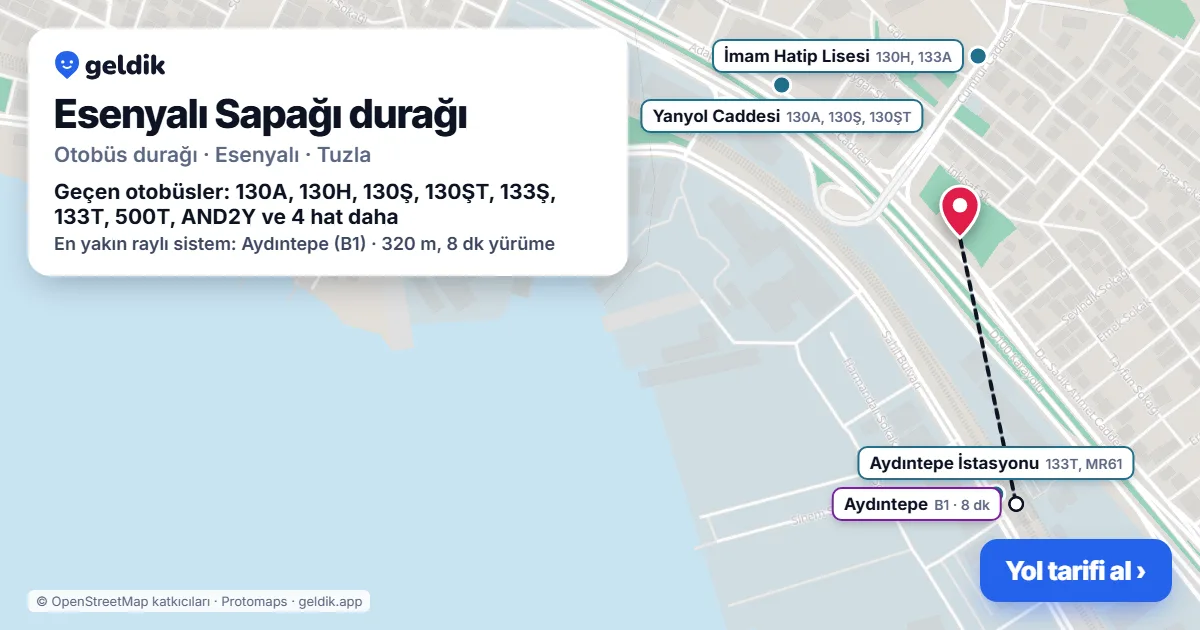Click the geldik smiley pin logo
Screen dimensions: 1200x630
pos(67,66)
